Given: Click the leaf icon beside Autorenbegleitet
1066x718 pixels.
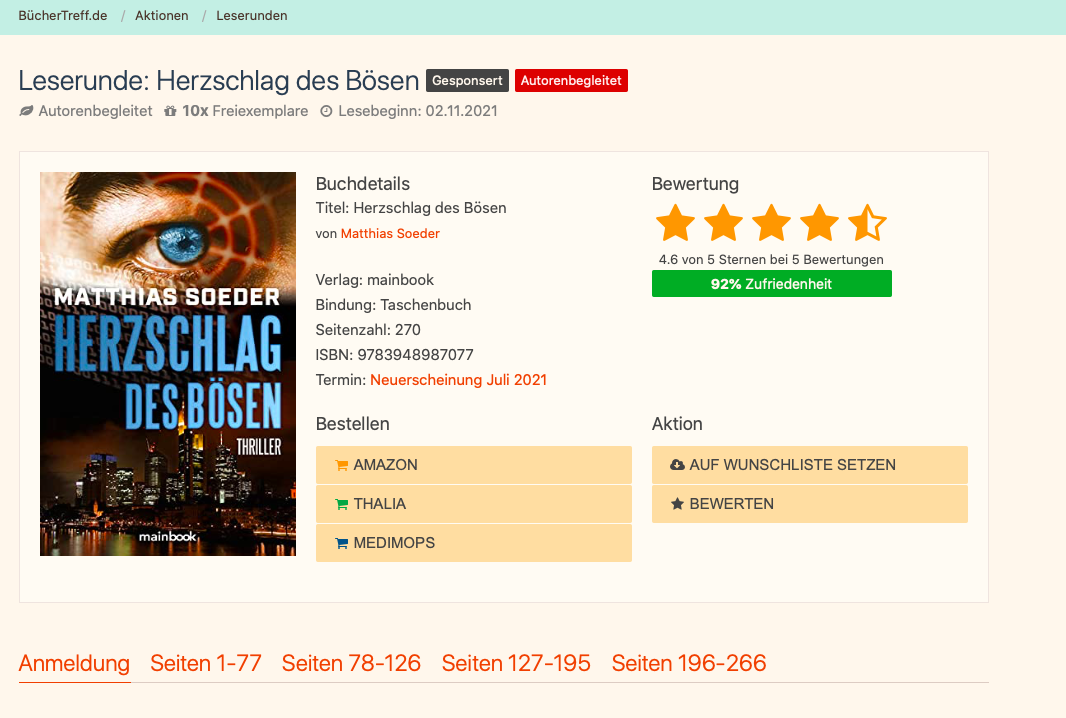Looking at the screenshot, I should (26, 111).
